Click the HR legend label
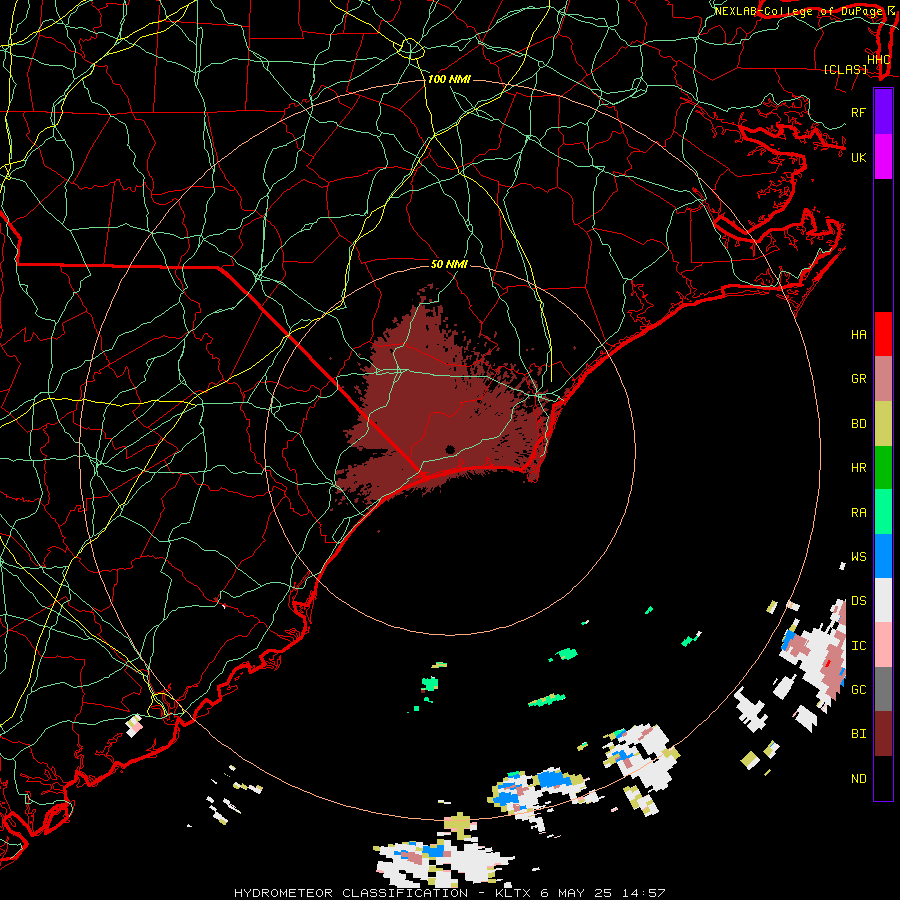The height and width of the screenshot is (900, 900). [858, 468]
